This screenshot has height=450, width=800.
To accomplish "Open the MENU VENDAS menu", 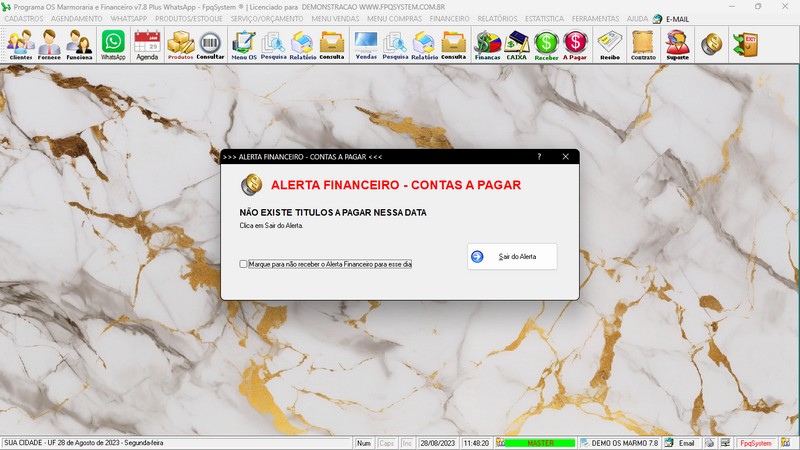I will [335, 19].
